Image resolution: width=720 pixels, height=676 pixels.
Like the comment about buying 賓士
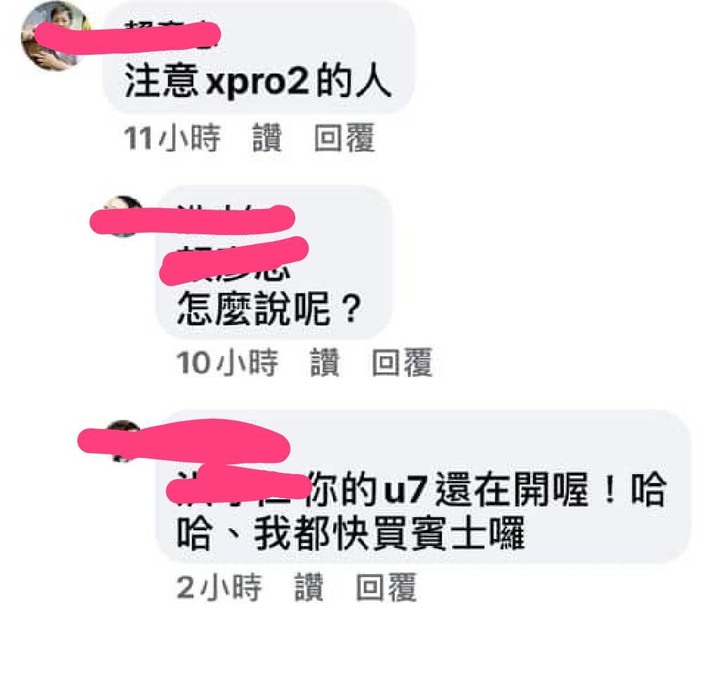click(x=309, y=588)
